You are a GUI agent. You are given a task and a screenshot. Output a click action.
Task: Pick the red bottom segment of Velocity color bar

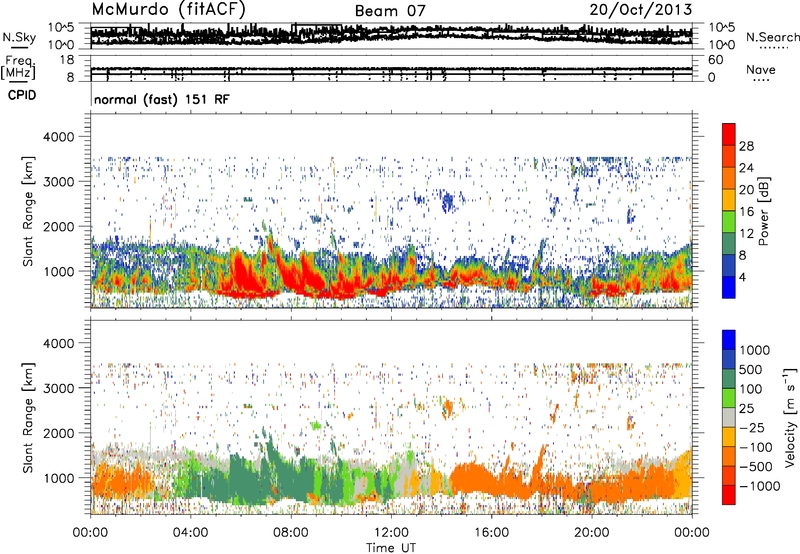pyautogui.click(x=729, y=495)
